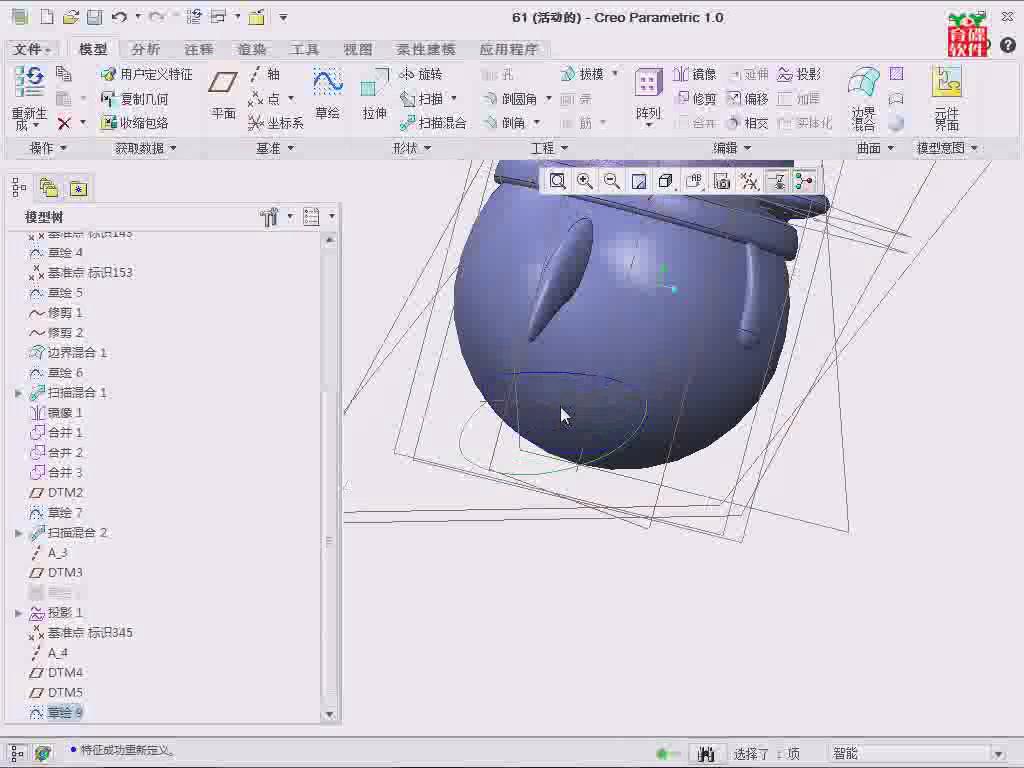Click the Copy Geometry (复制几何) button
Viewport: 1024px width, 768px height.
click(135, 99)
